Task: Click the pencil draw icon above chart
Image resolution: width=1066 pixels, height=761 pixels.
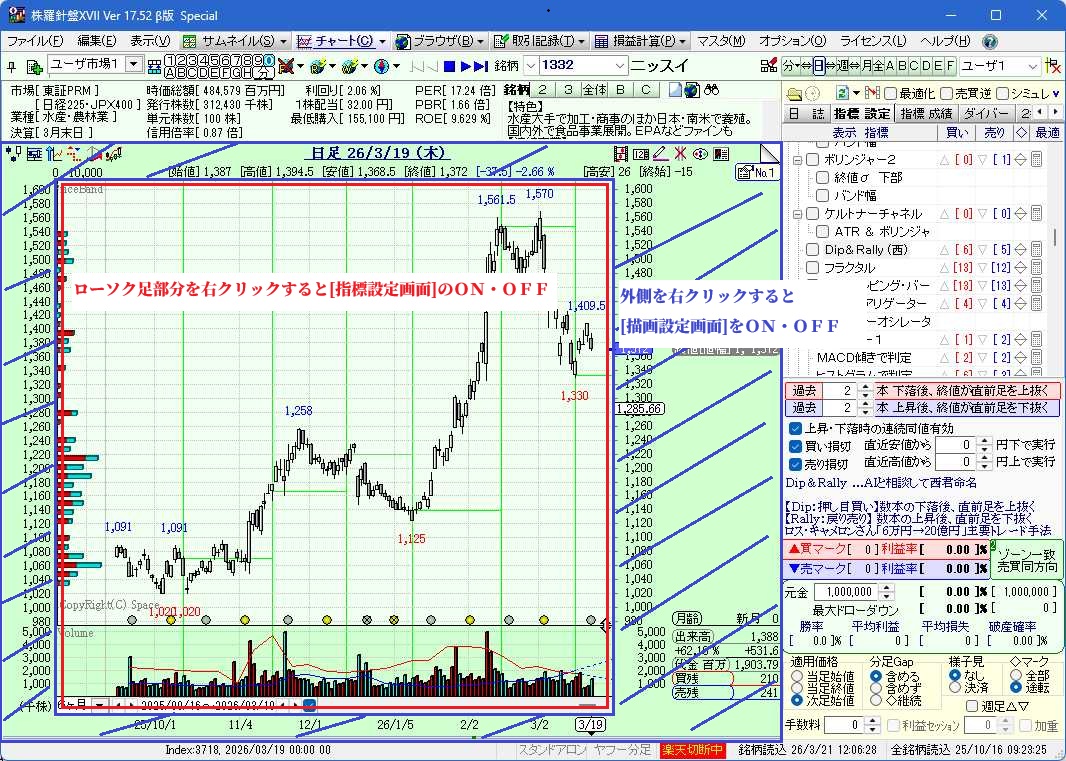Action: [660, 153]
